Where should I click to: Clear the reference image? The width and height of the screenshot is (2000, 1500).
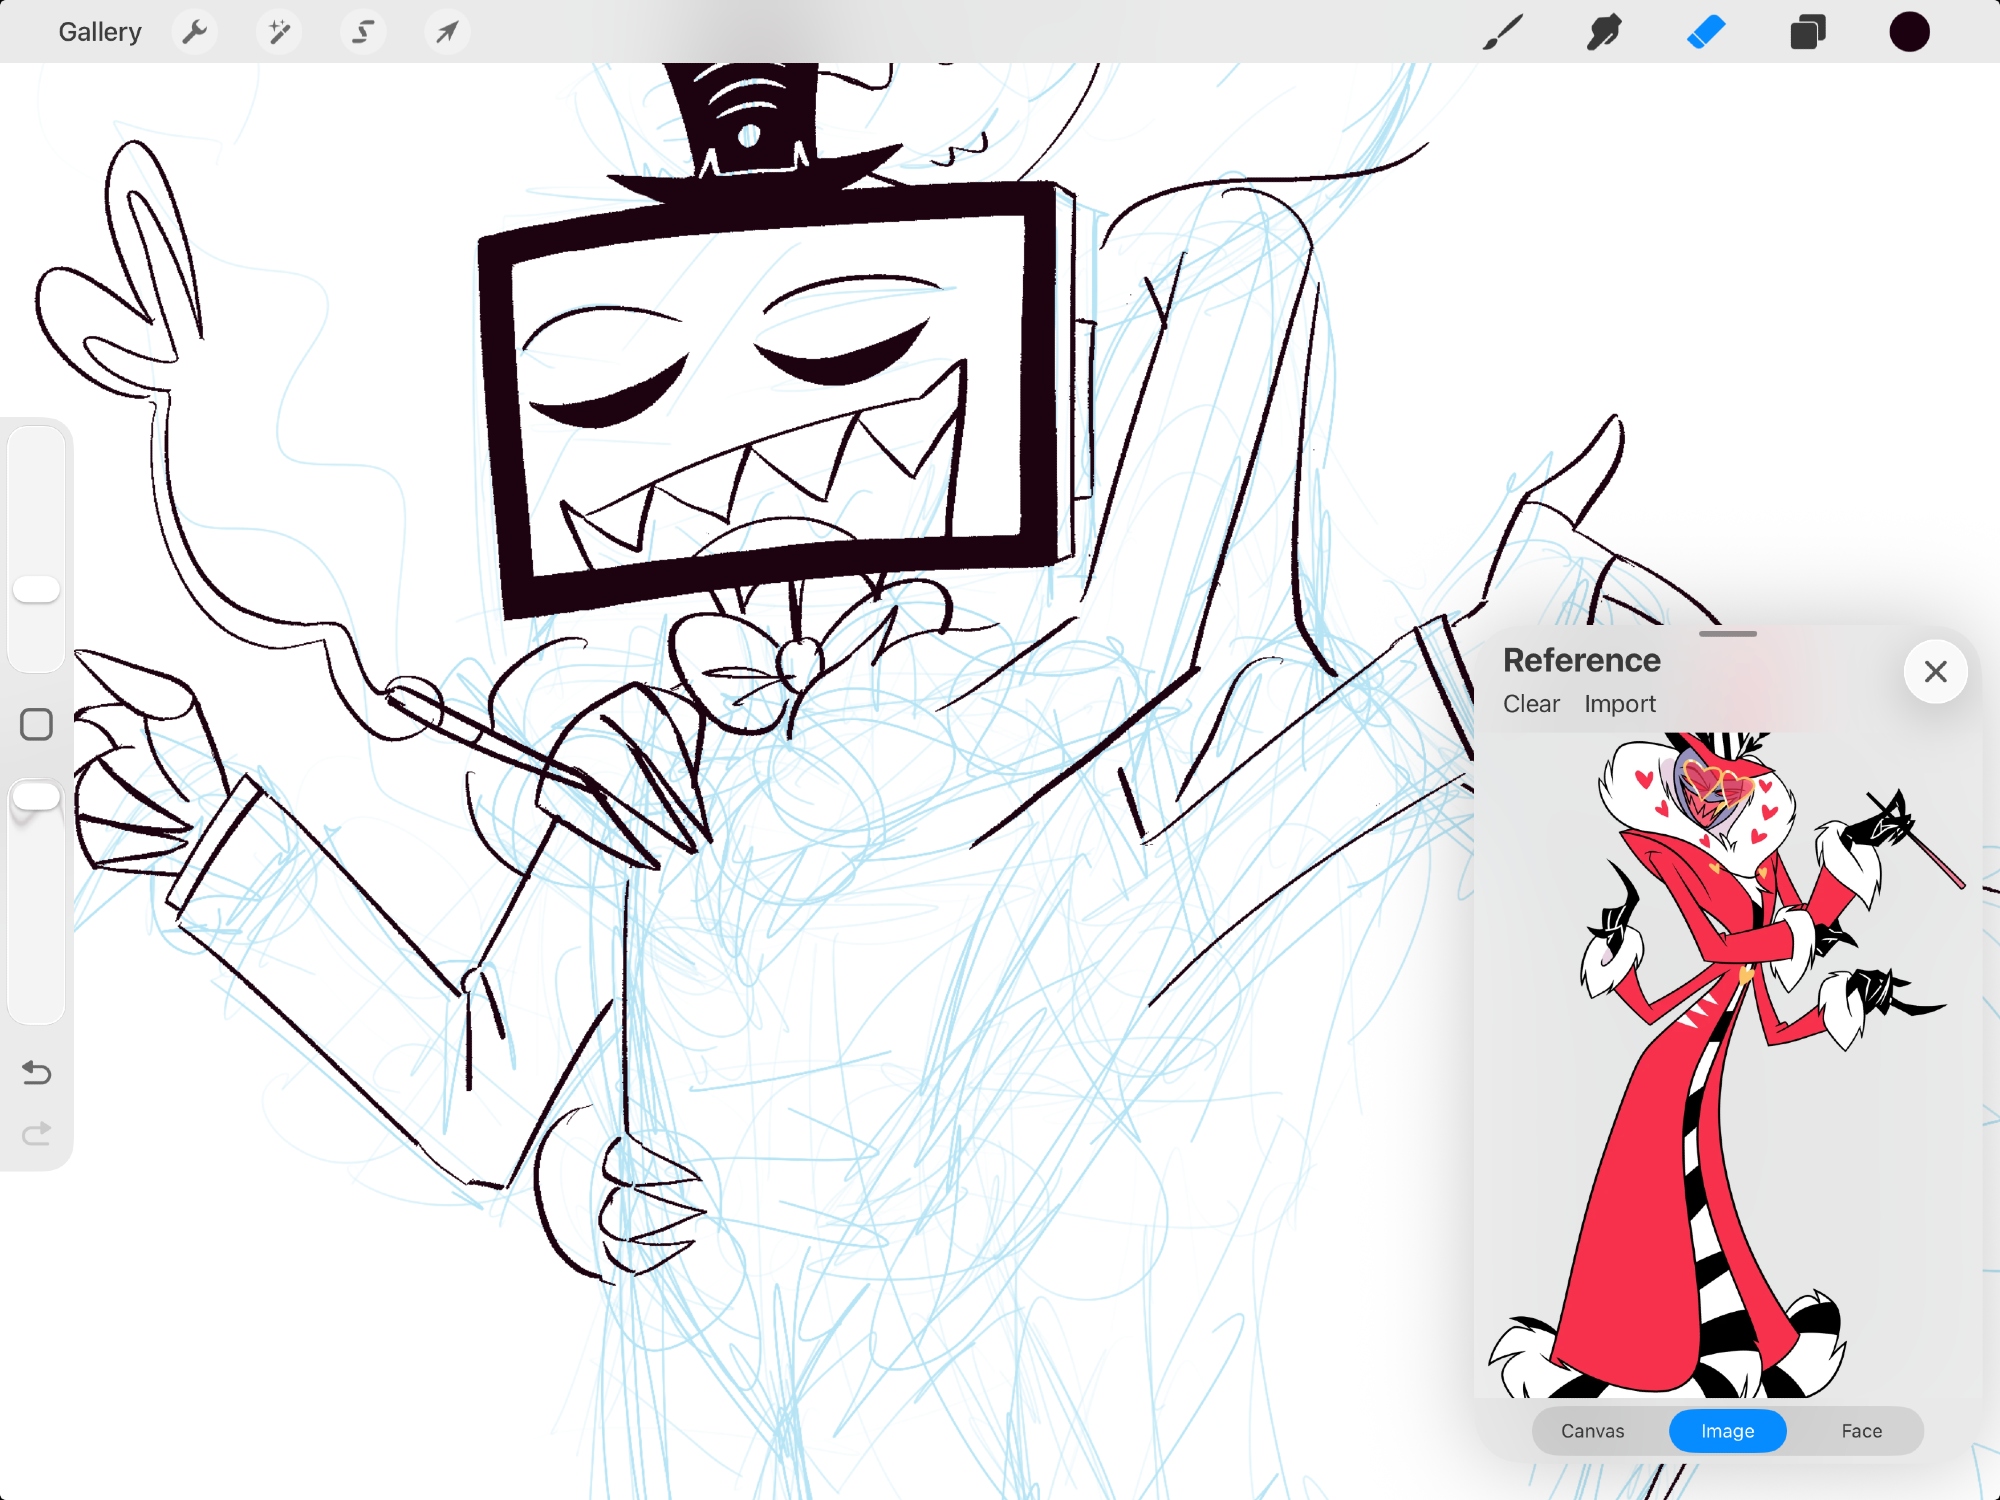coord(1530,704)
